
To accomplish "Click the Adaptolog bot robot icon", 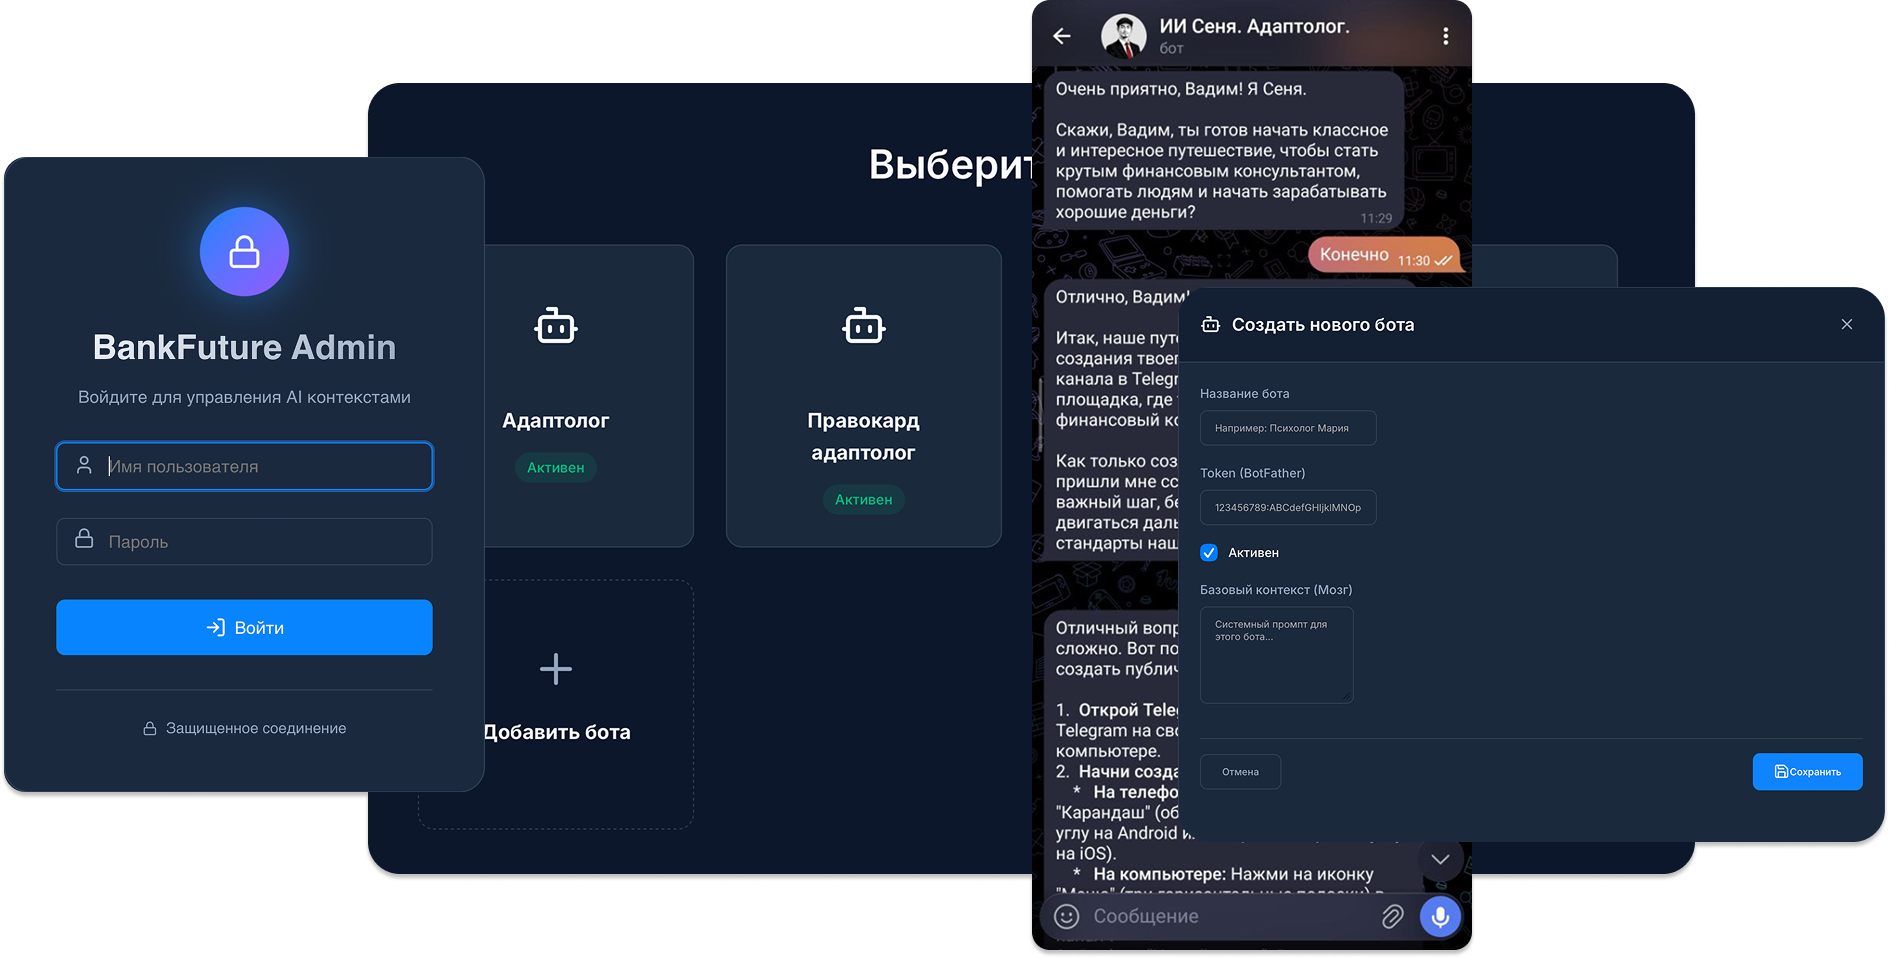I will 556,327.
